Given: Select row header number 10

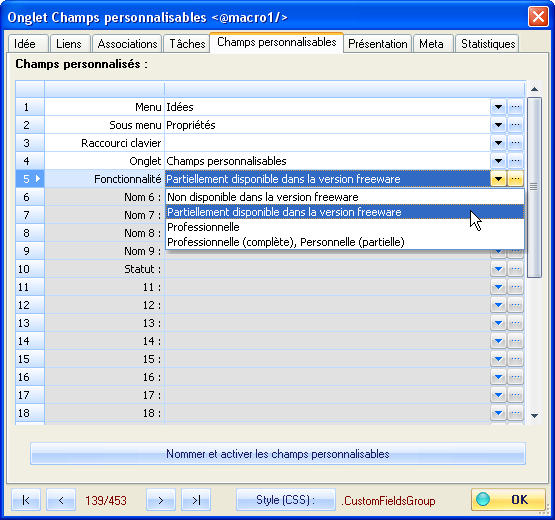Looking at the screenshot, I should tap(30, 269).
